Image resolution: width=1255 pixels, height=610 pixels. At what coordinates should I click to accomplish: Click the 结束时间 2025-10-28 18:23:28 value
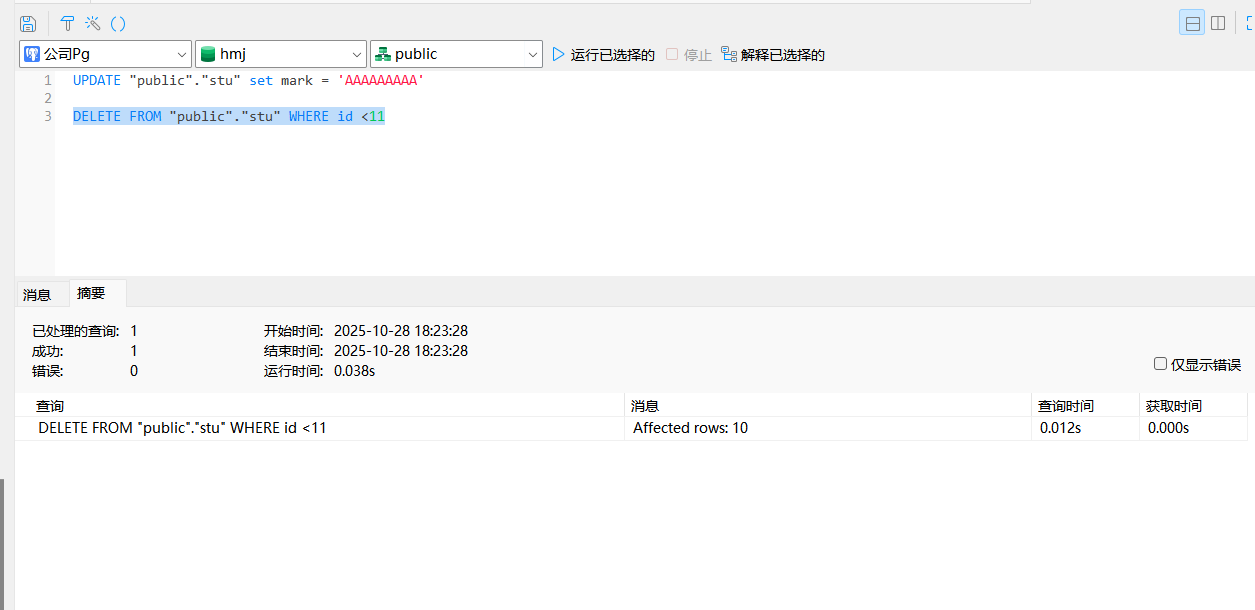tap(401, 351)
